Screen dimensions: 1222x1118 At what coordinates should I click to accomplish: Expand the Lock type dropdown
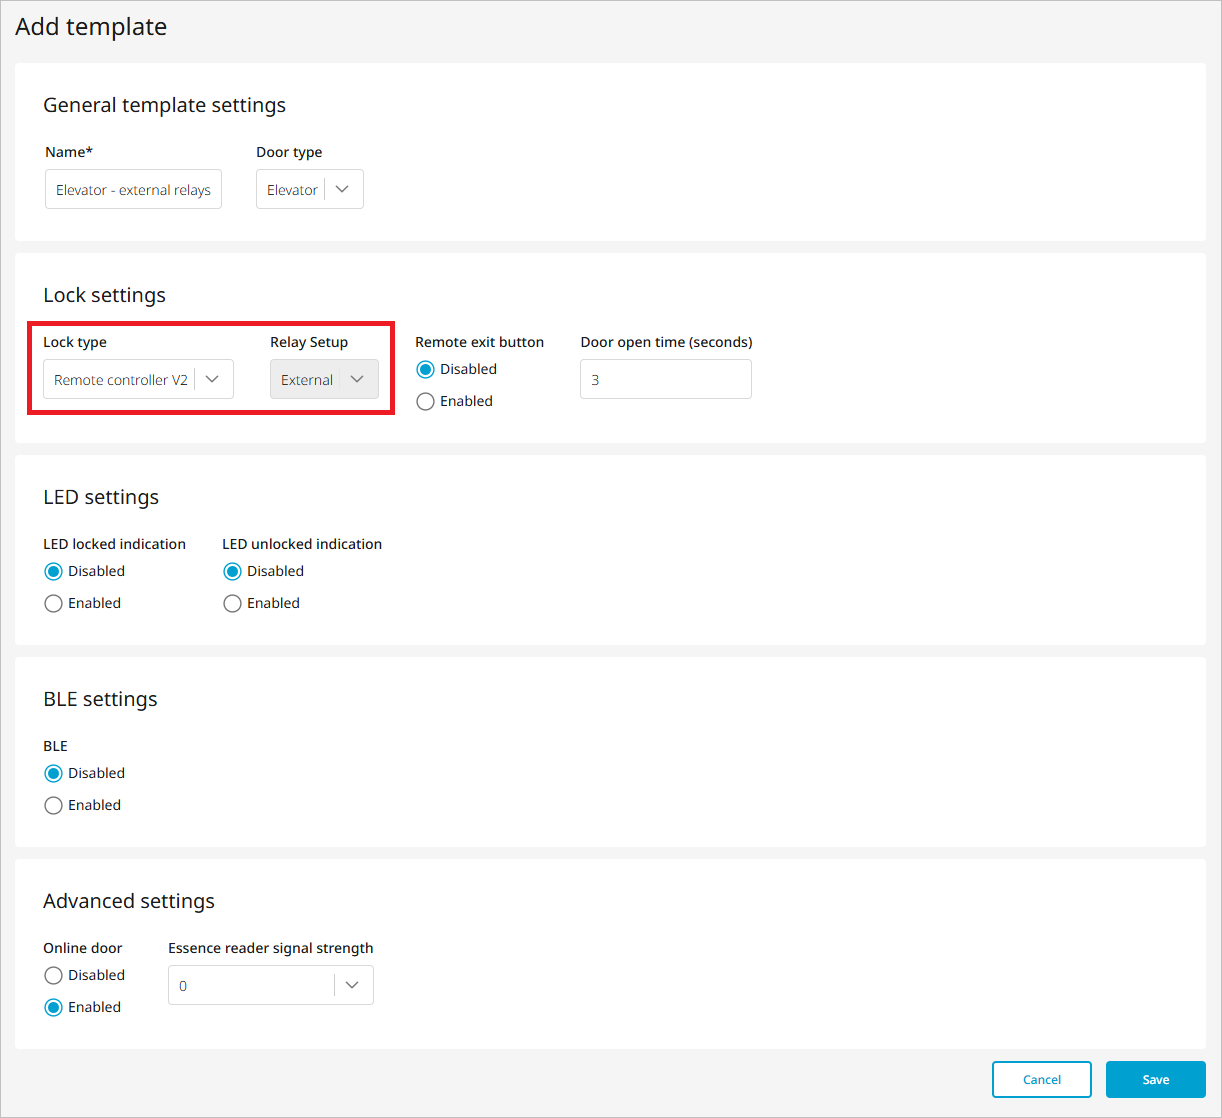tap(138, 380)
